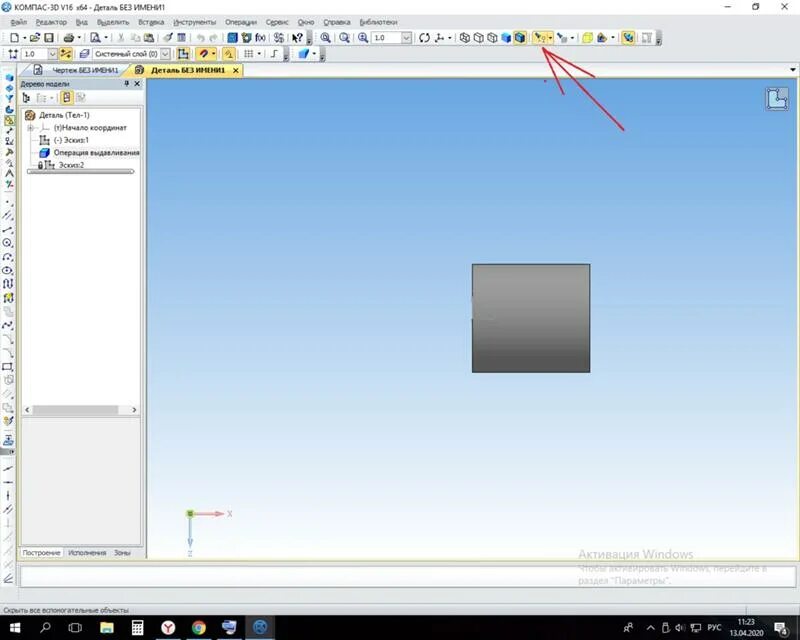Open print preview magnifier-page icon

point(95,38)
